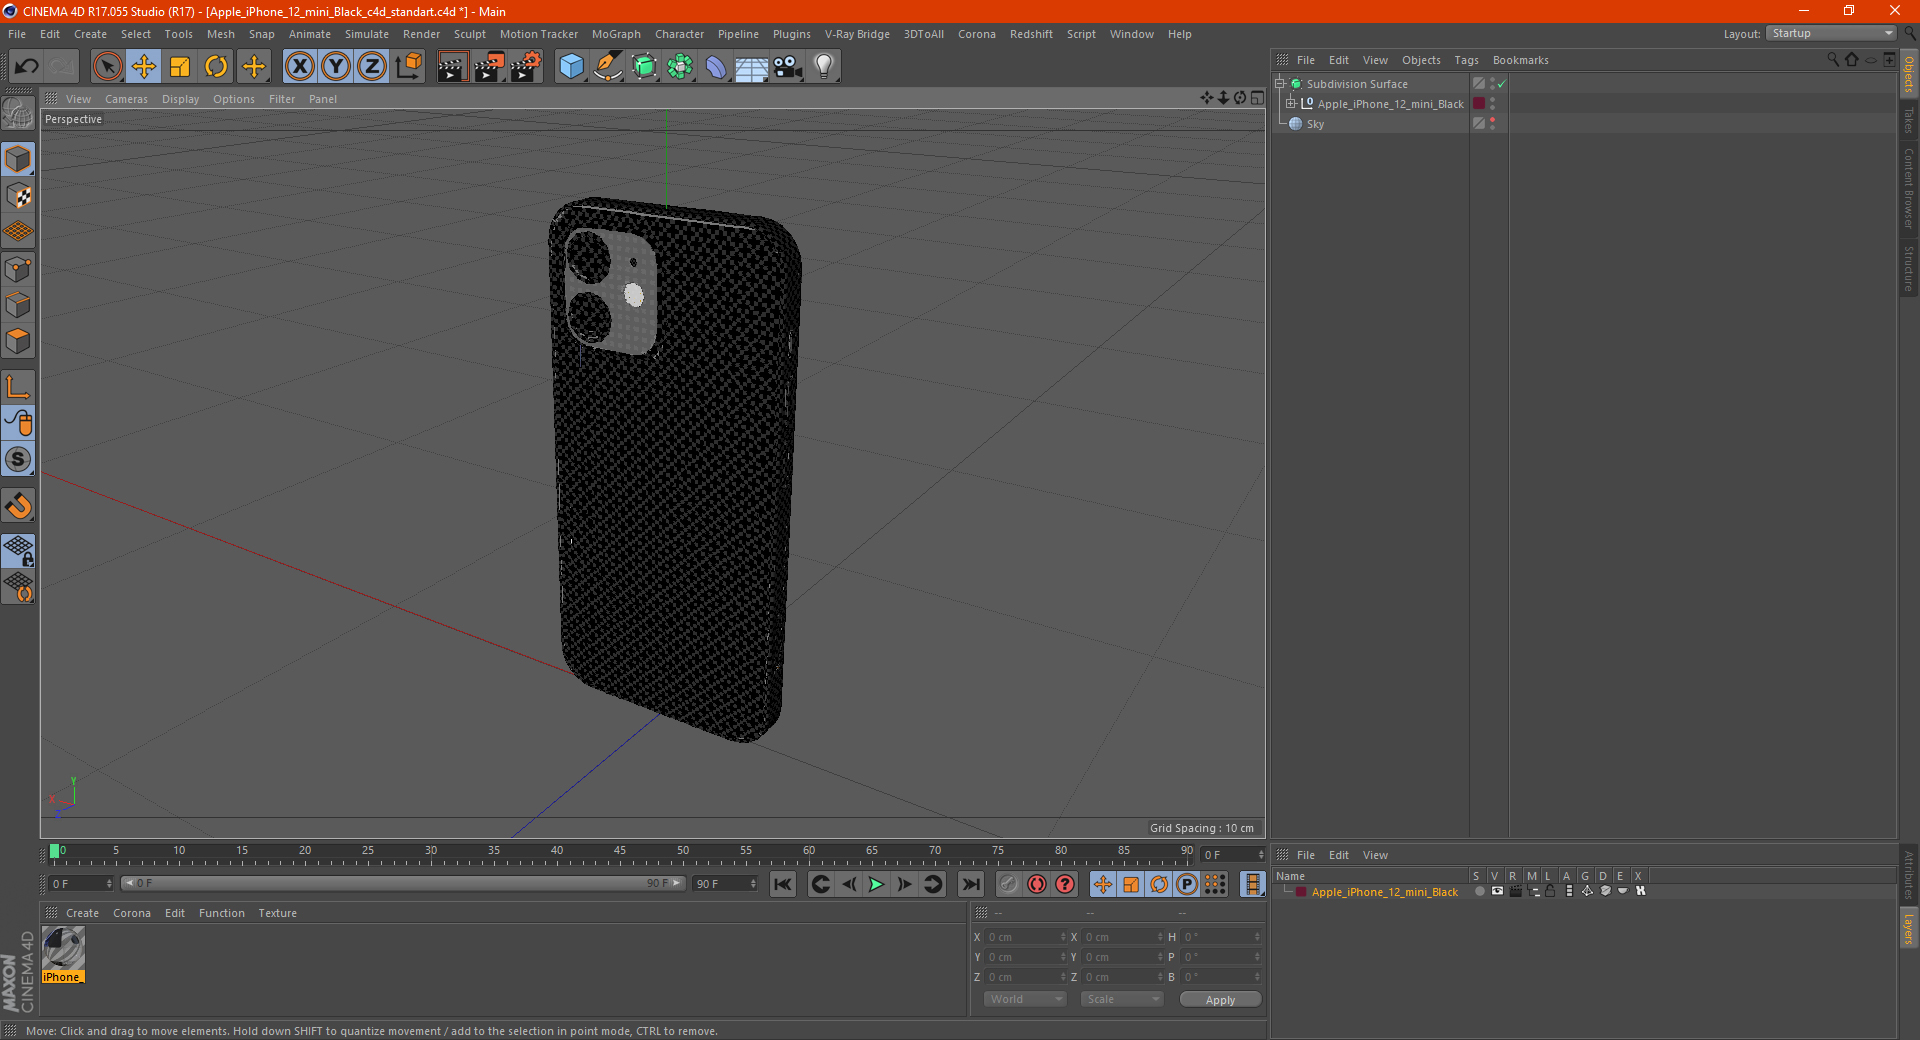Screen dimensions: 1920x1040
Task: Open viewport Cameras menu
Action: click(126, 99)
